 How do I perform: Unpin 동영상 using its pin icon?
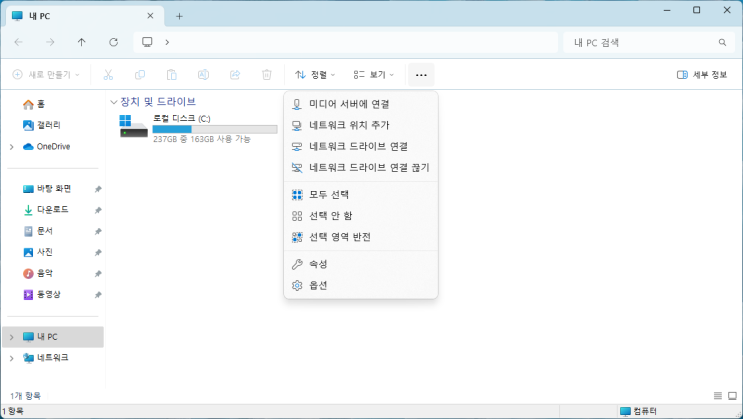pos(98,295)
